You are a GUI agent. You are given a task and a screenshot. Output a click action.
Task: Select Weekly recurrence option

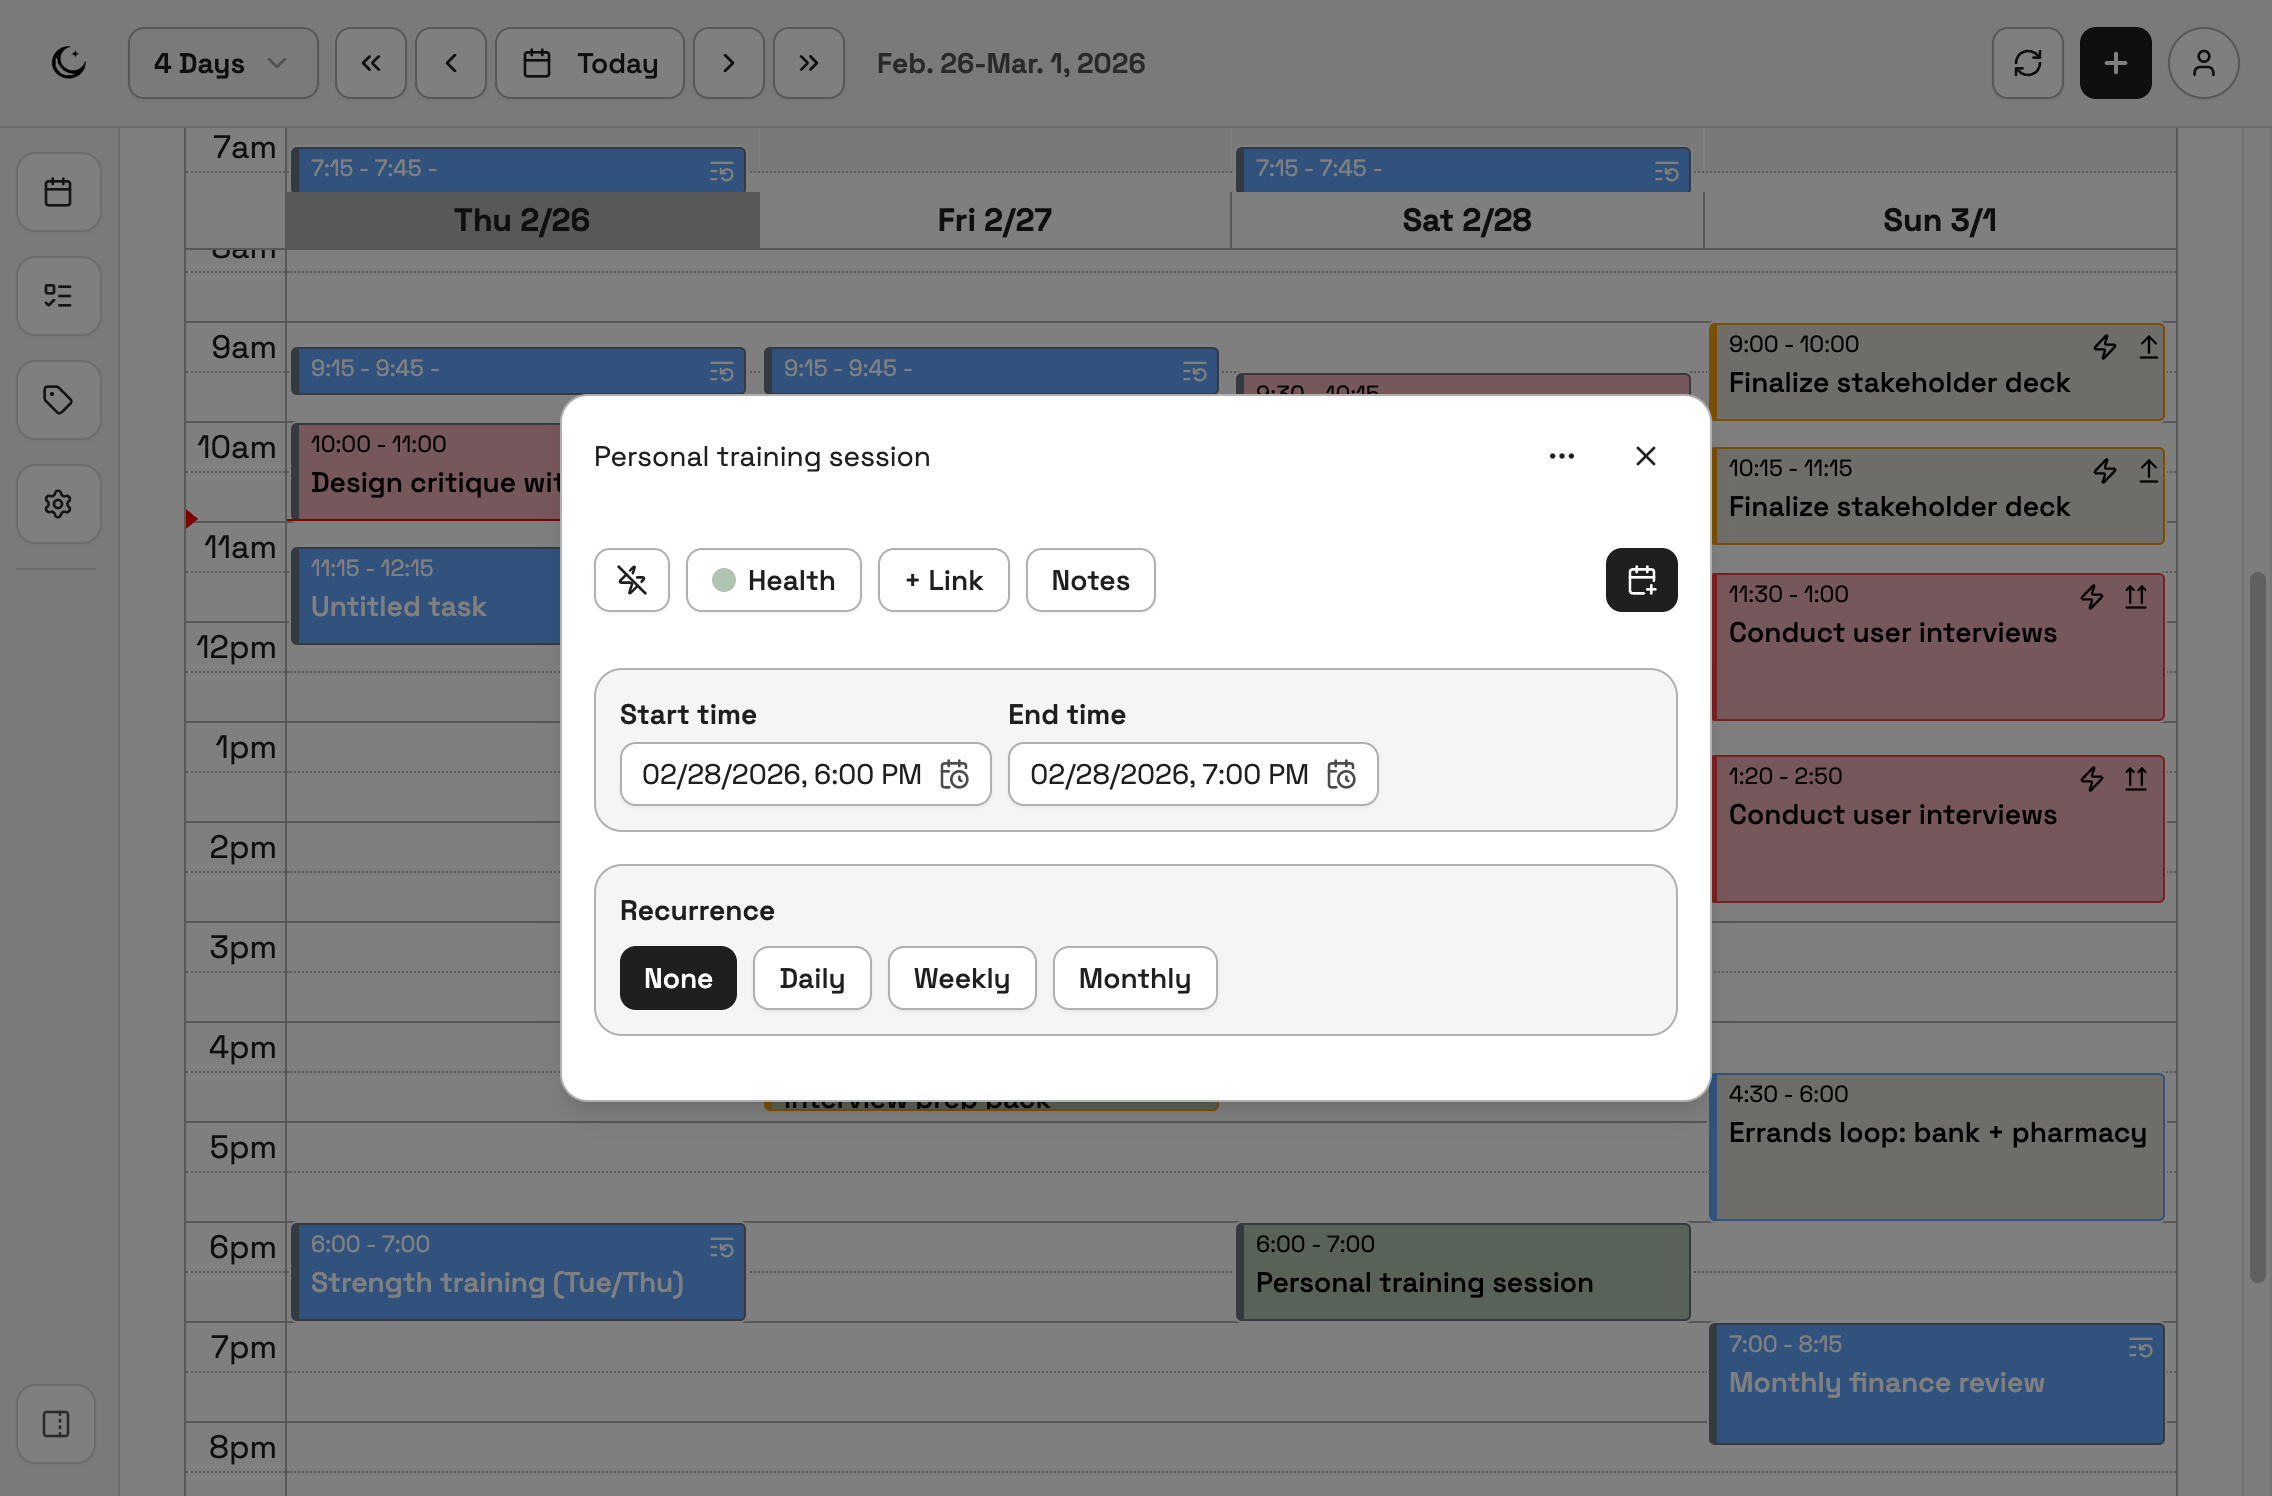tap(961, 978)
